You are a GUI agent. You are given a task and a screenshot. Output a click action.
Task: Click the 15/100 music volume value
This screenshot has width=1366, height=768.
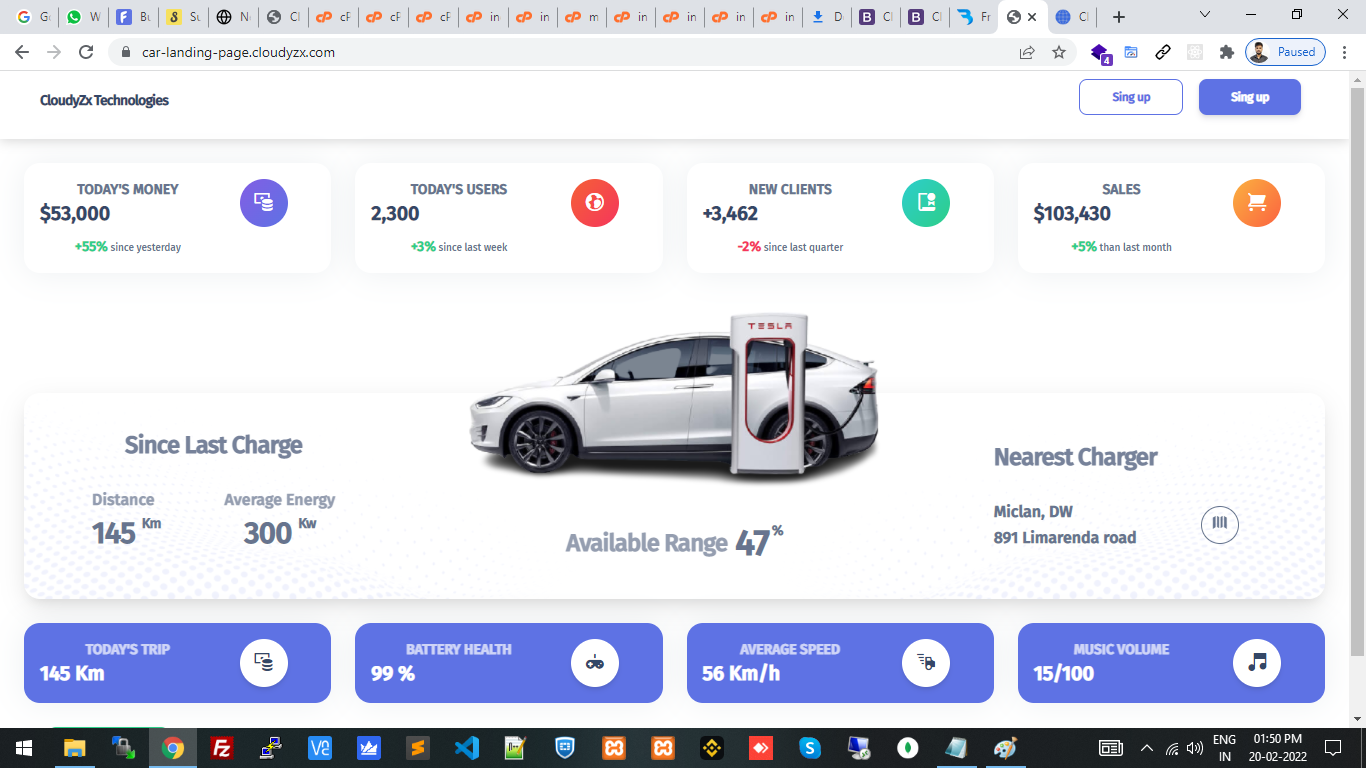click(x=1064, y=673)
